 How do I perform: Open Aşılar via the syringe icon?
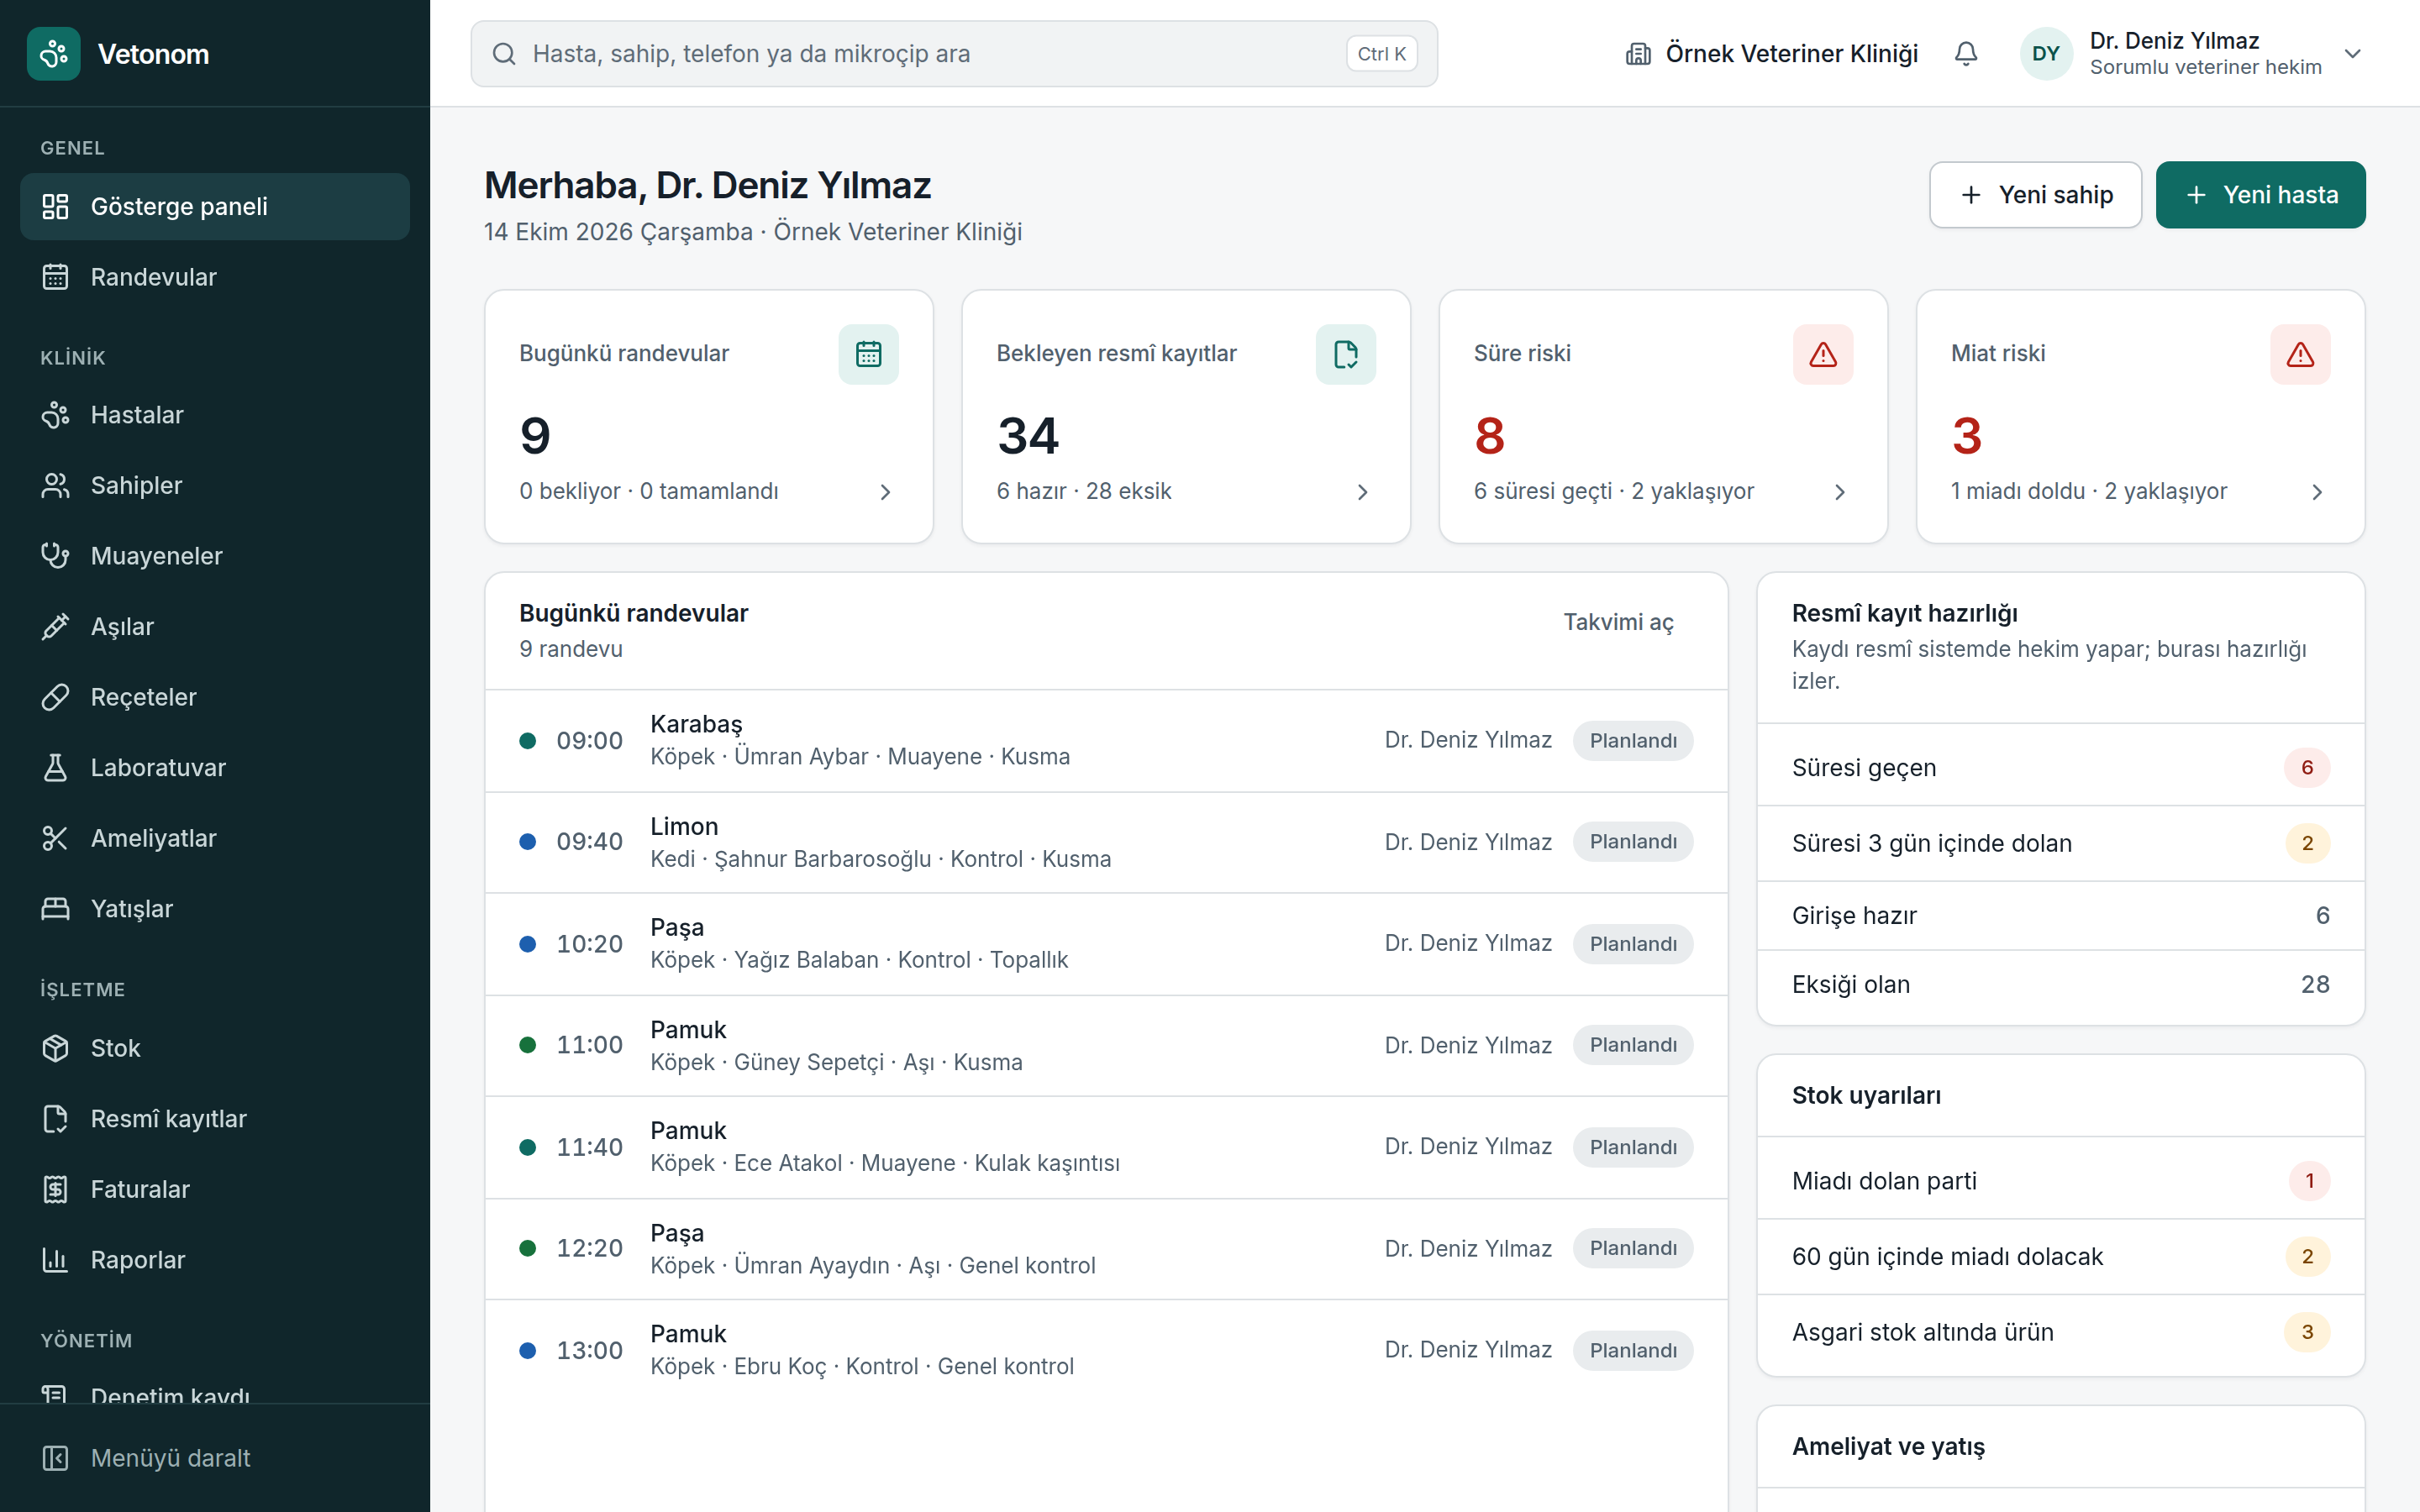coord(55,626)
